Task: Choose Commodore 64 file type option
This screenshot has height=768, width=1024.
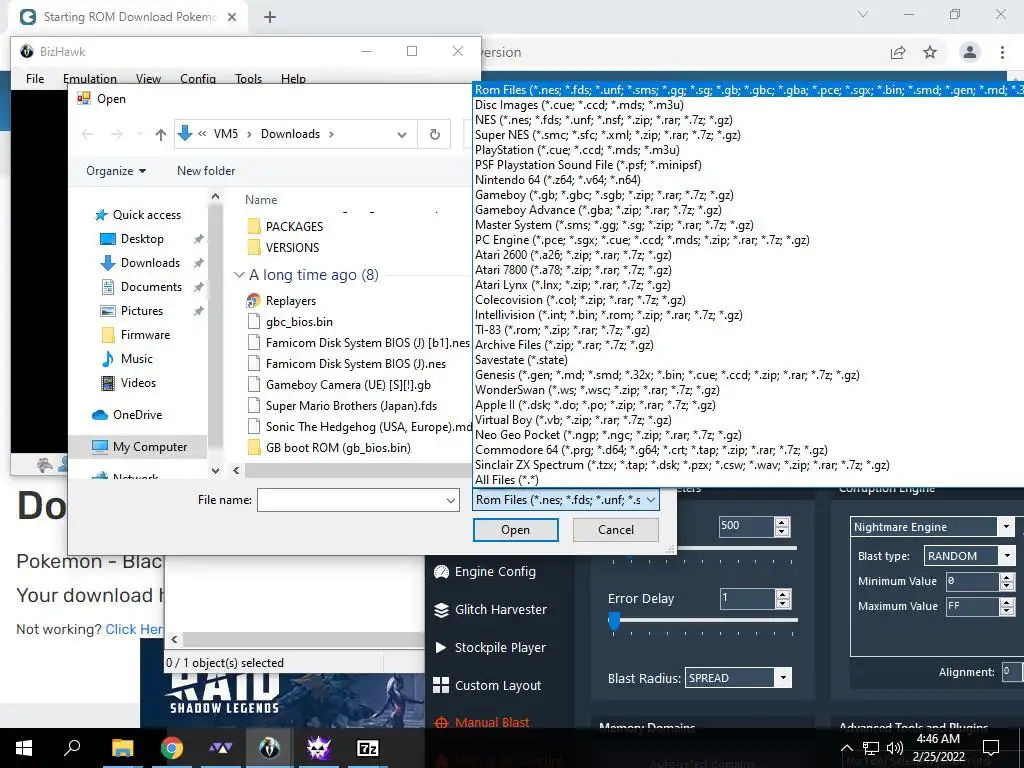Action: (x=651, y=450)
